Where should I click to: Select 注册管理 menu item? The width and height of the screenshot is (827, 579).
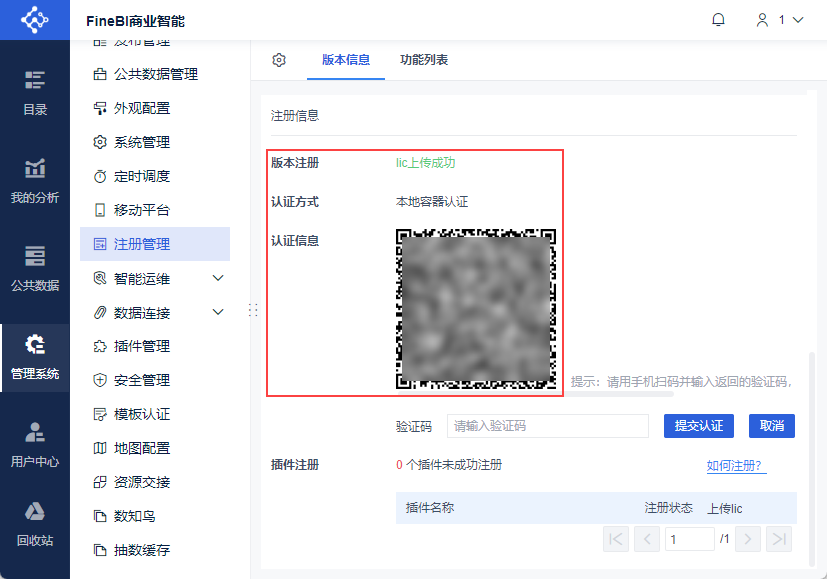[x=155, y=244]
